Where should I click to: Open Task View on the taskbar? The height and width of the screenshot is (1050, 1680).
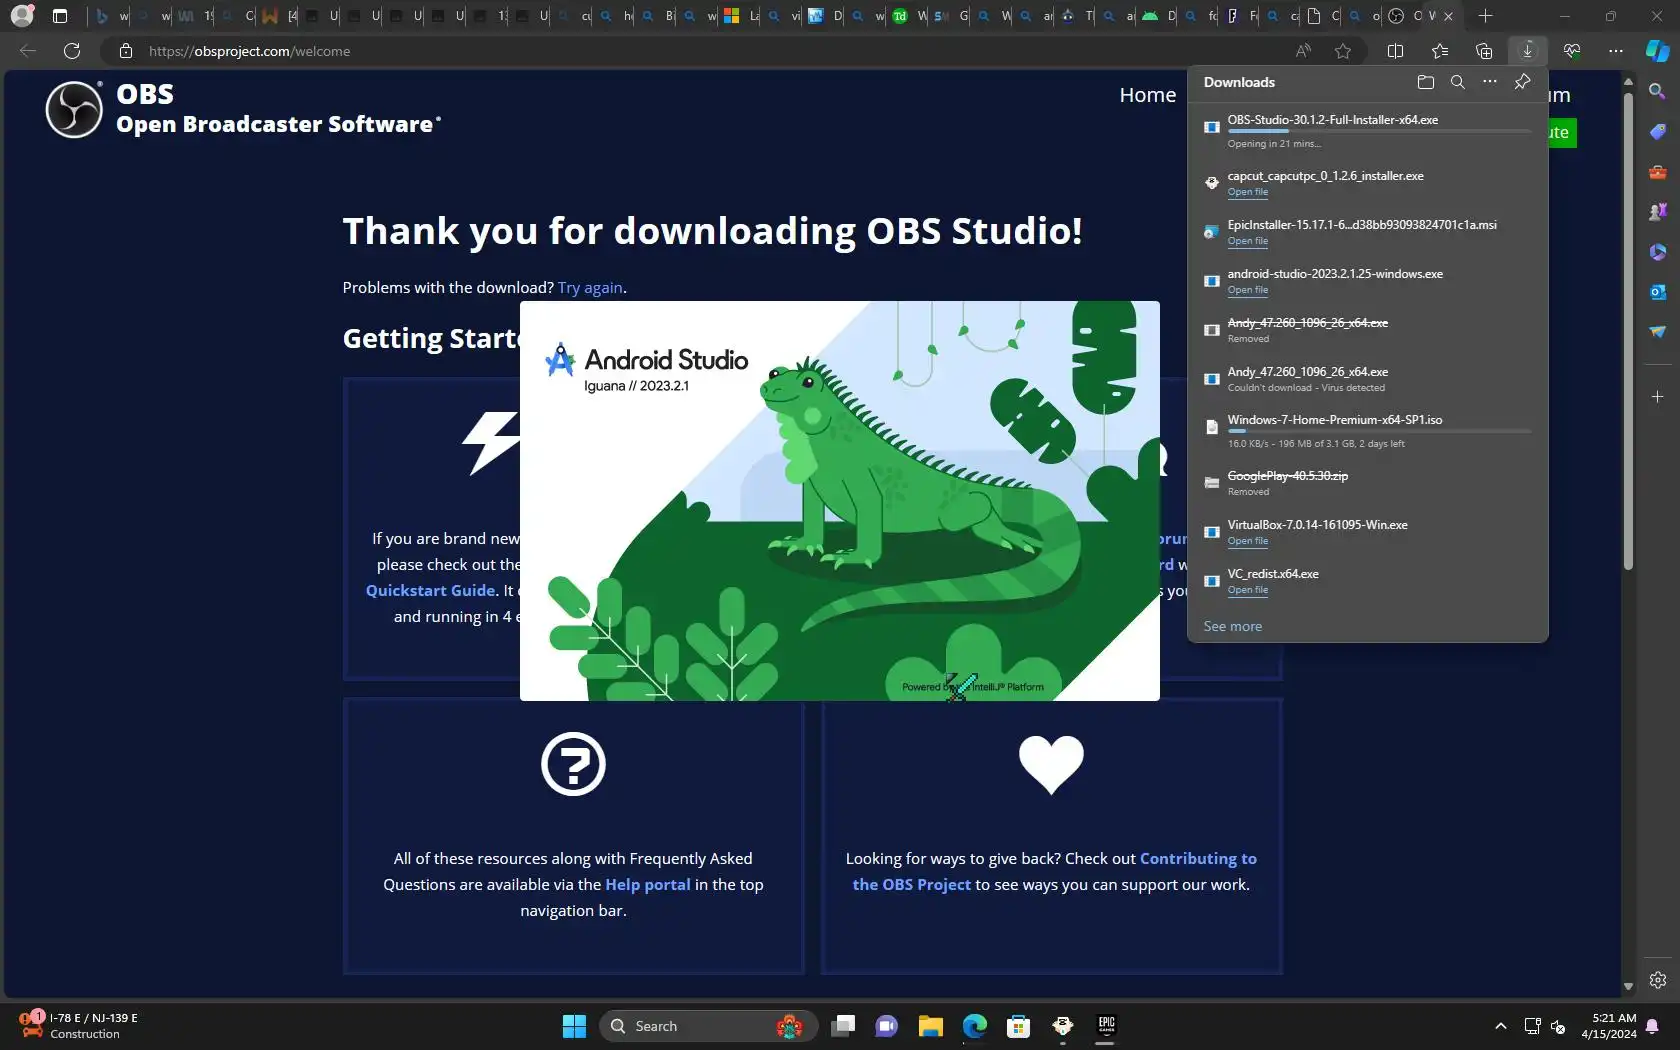pos(843,1026)
